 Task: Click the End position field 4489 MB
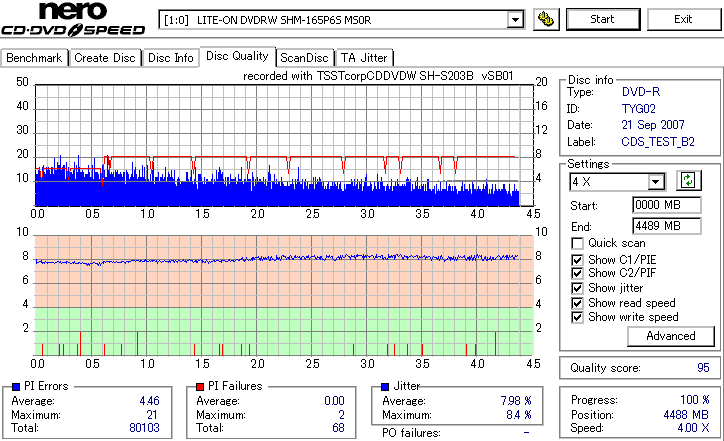(667, 226)
